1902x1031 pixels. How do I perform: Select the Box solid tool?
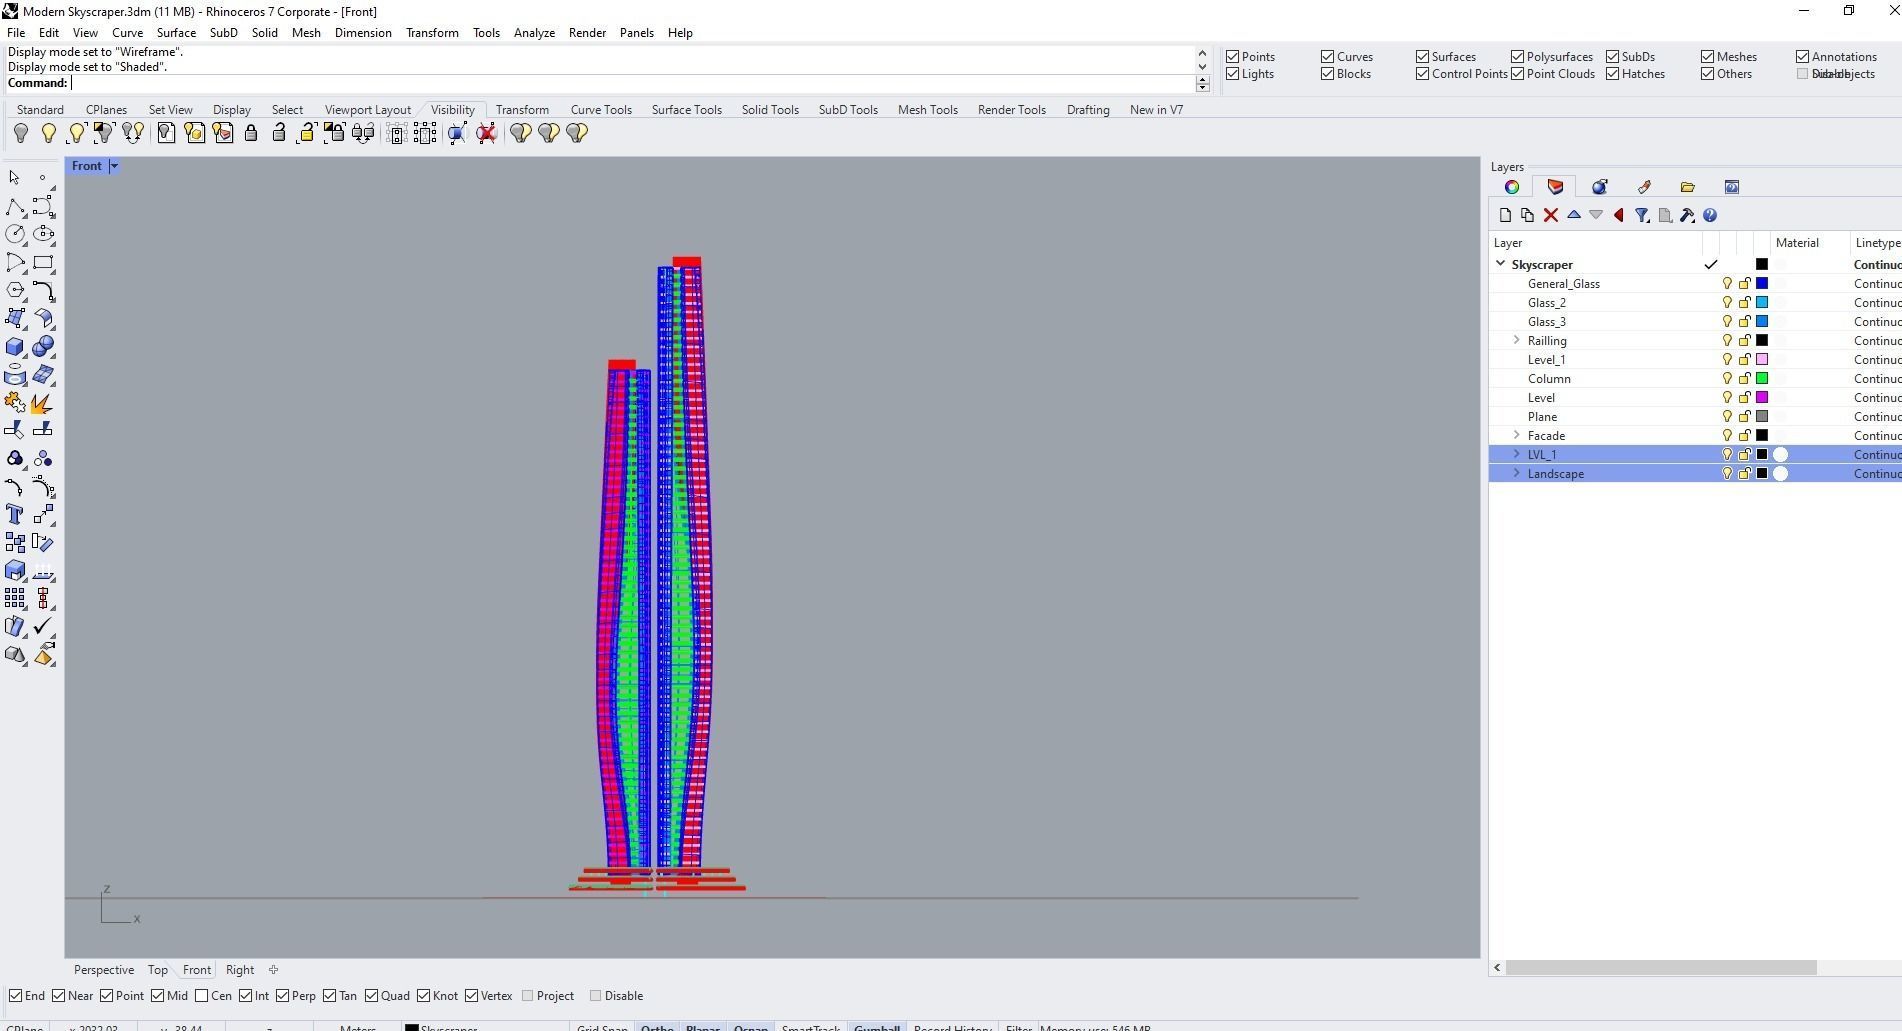click(15, 346)
